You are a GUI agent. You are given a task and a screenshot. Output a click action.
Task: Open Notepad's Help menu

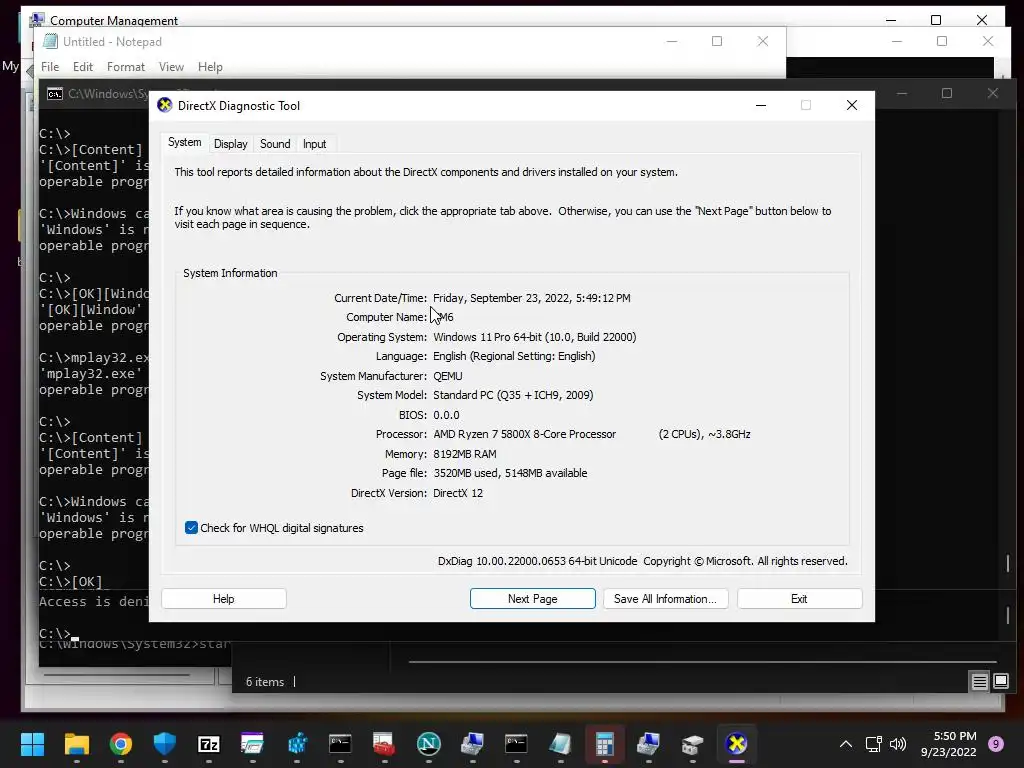click(x=210, y=67)
